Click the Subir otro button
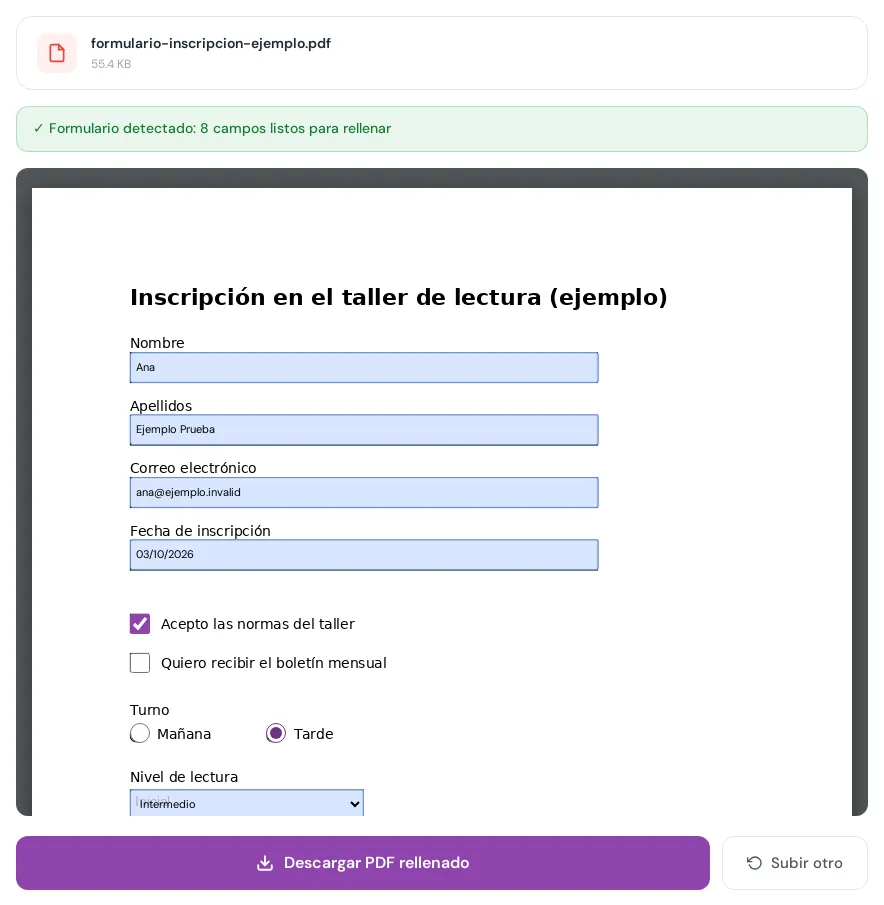Viewport: 884px width, 905px height. pyautogui.click(x=795, y=863)
